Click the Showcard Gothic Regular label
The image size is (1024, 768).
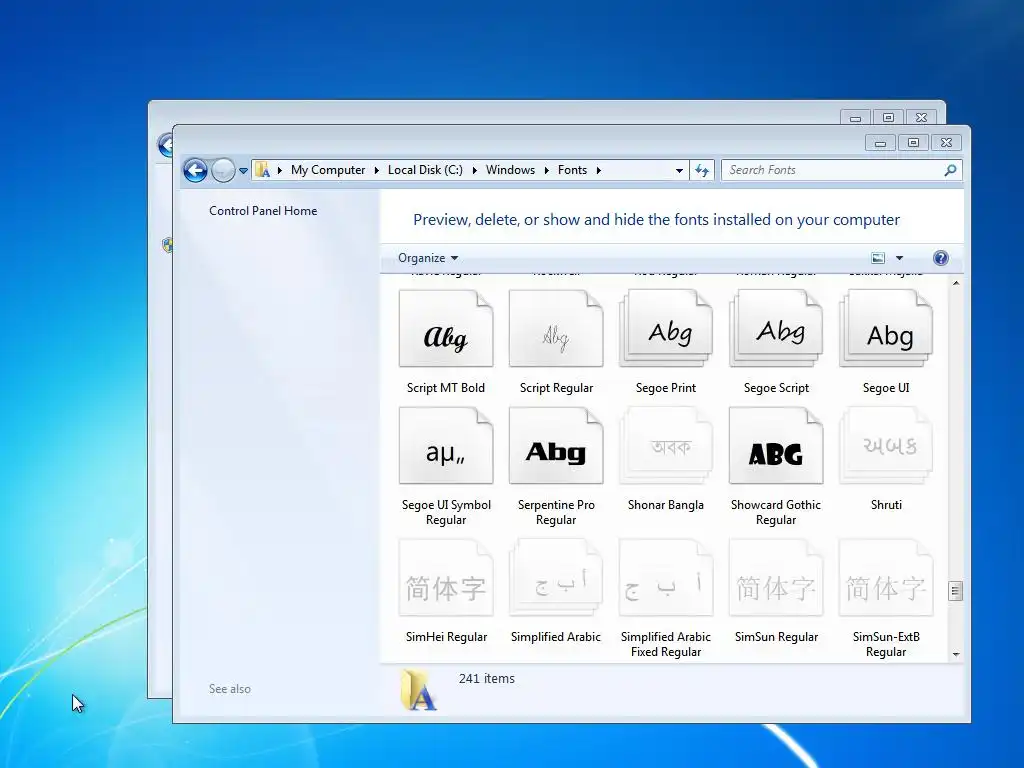coord(776,513)
